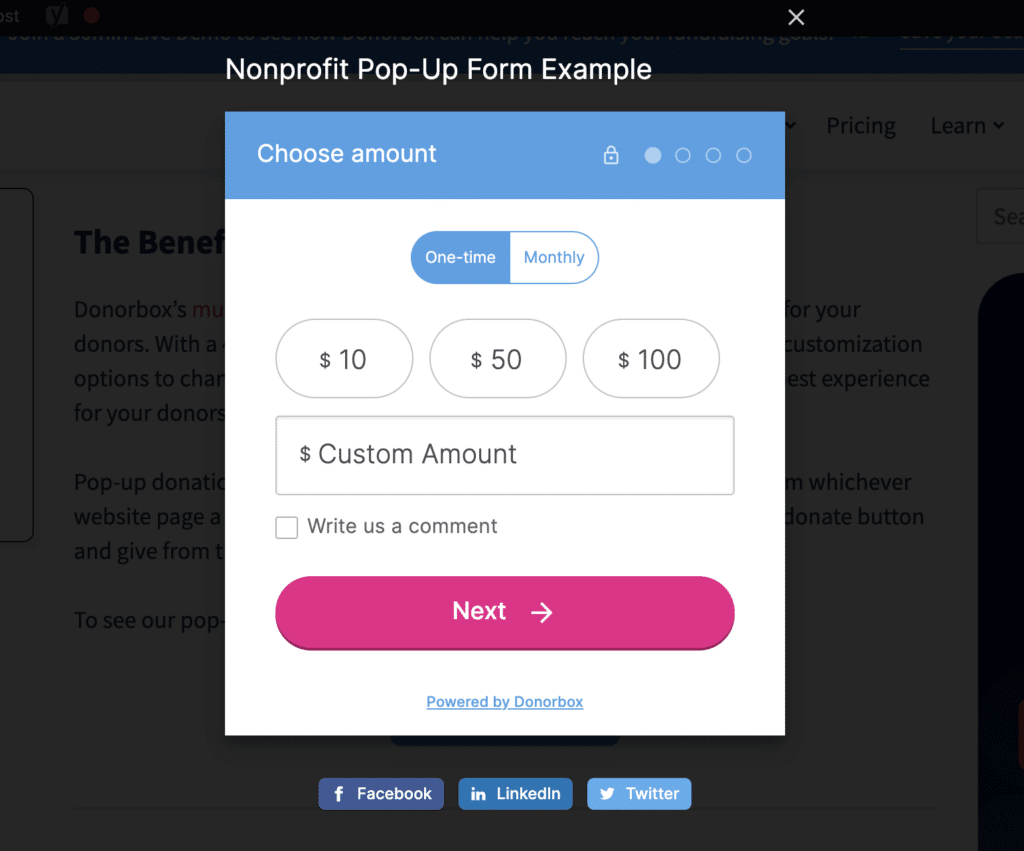Click the Learn menu item

[958, 125]
